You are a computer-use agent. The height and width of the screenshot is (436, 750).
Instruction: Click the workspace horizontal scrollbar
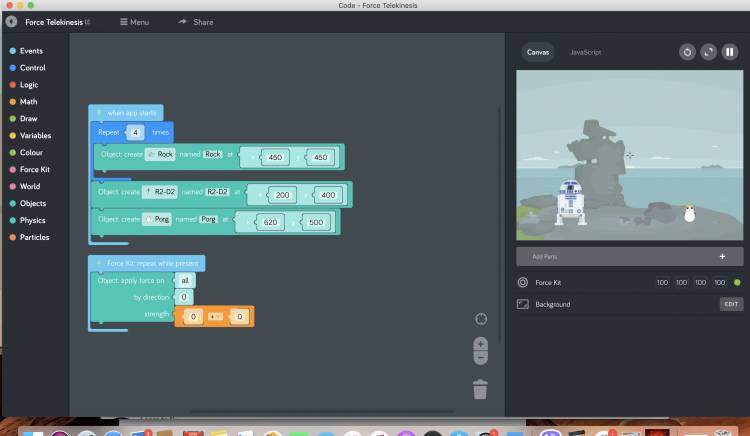point(321,412)
